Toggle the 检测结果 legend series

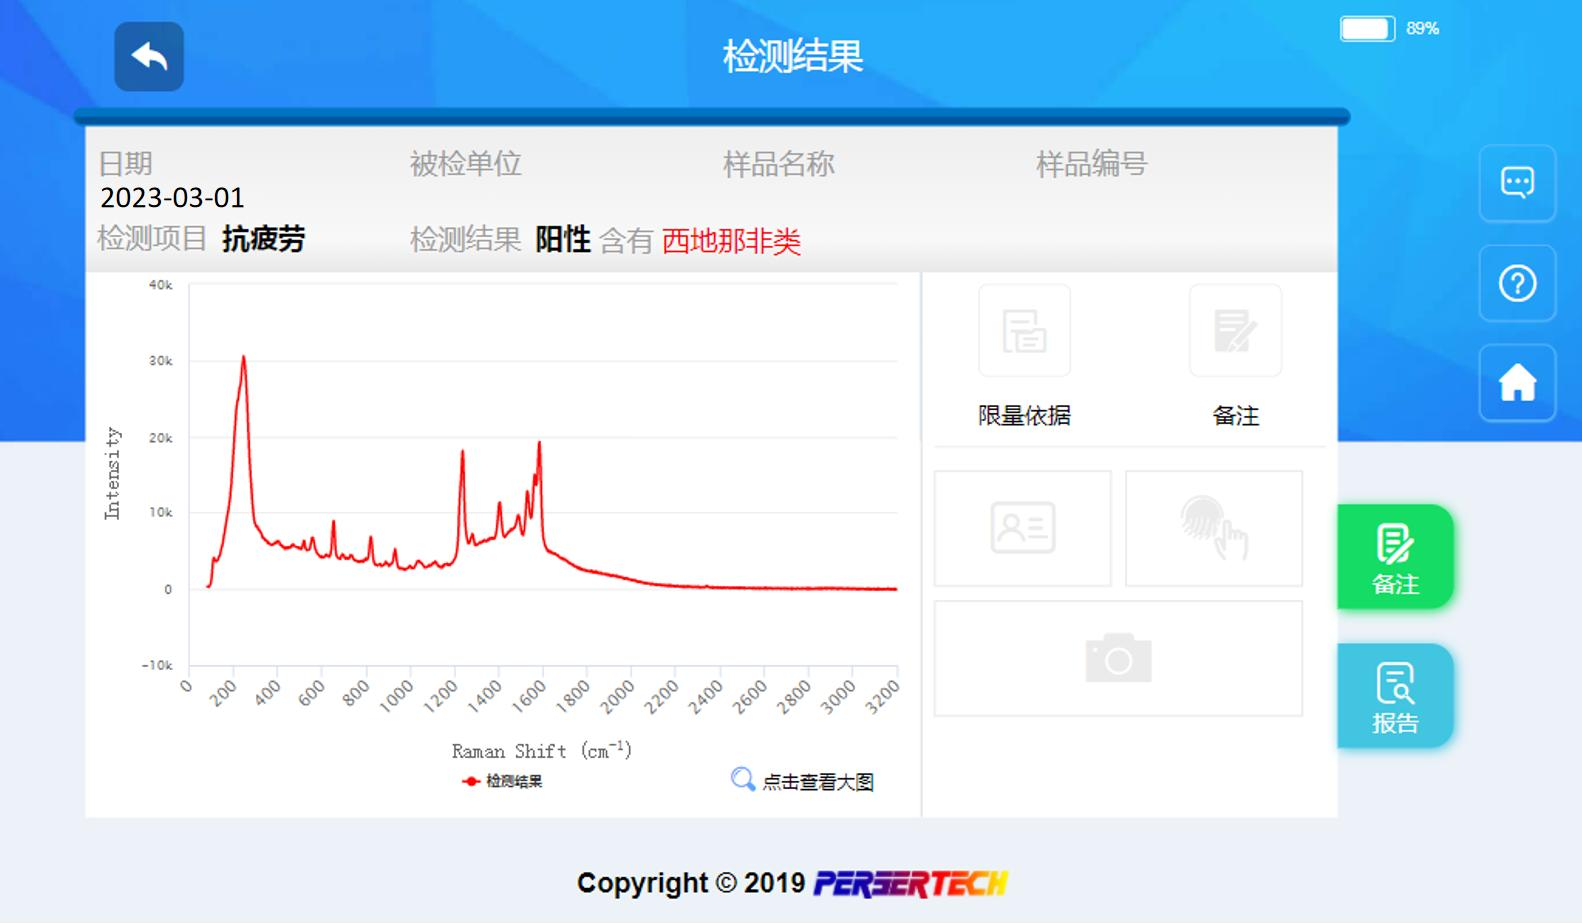click(x=503, y=781)
